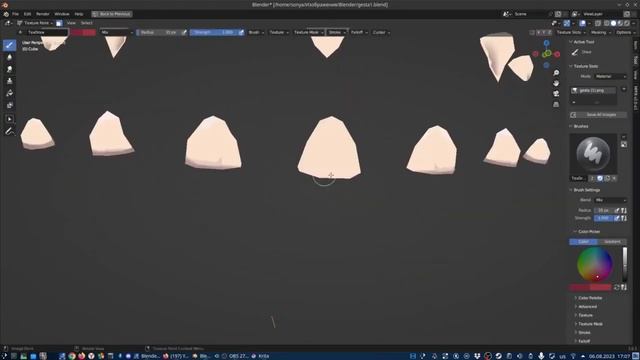Screen dimensions: 640x360
Task: Click the color wheel picker
Action: pos(595,264)
